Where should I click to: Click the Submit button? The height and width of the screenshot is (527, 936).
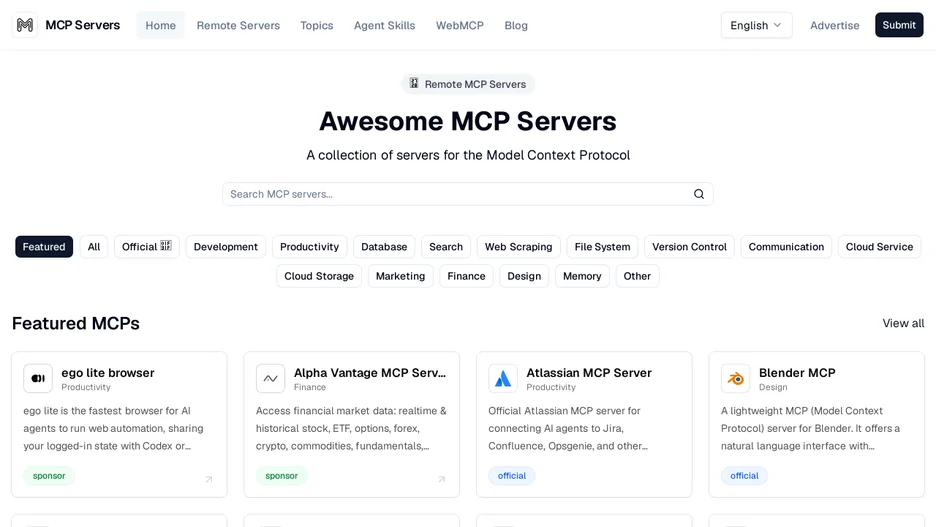[x=899, y=25]
